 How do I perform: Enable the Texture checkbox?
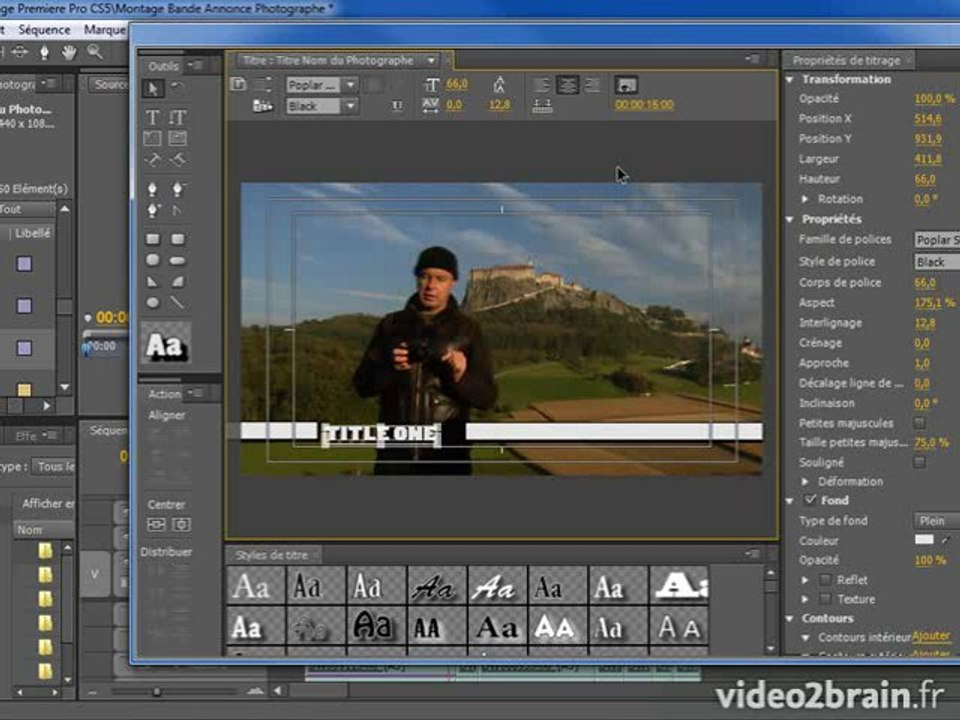825,599
